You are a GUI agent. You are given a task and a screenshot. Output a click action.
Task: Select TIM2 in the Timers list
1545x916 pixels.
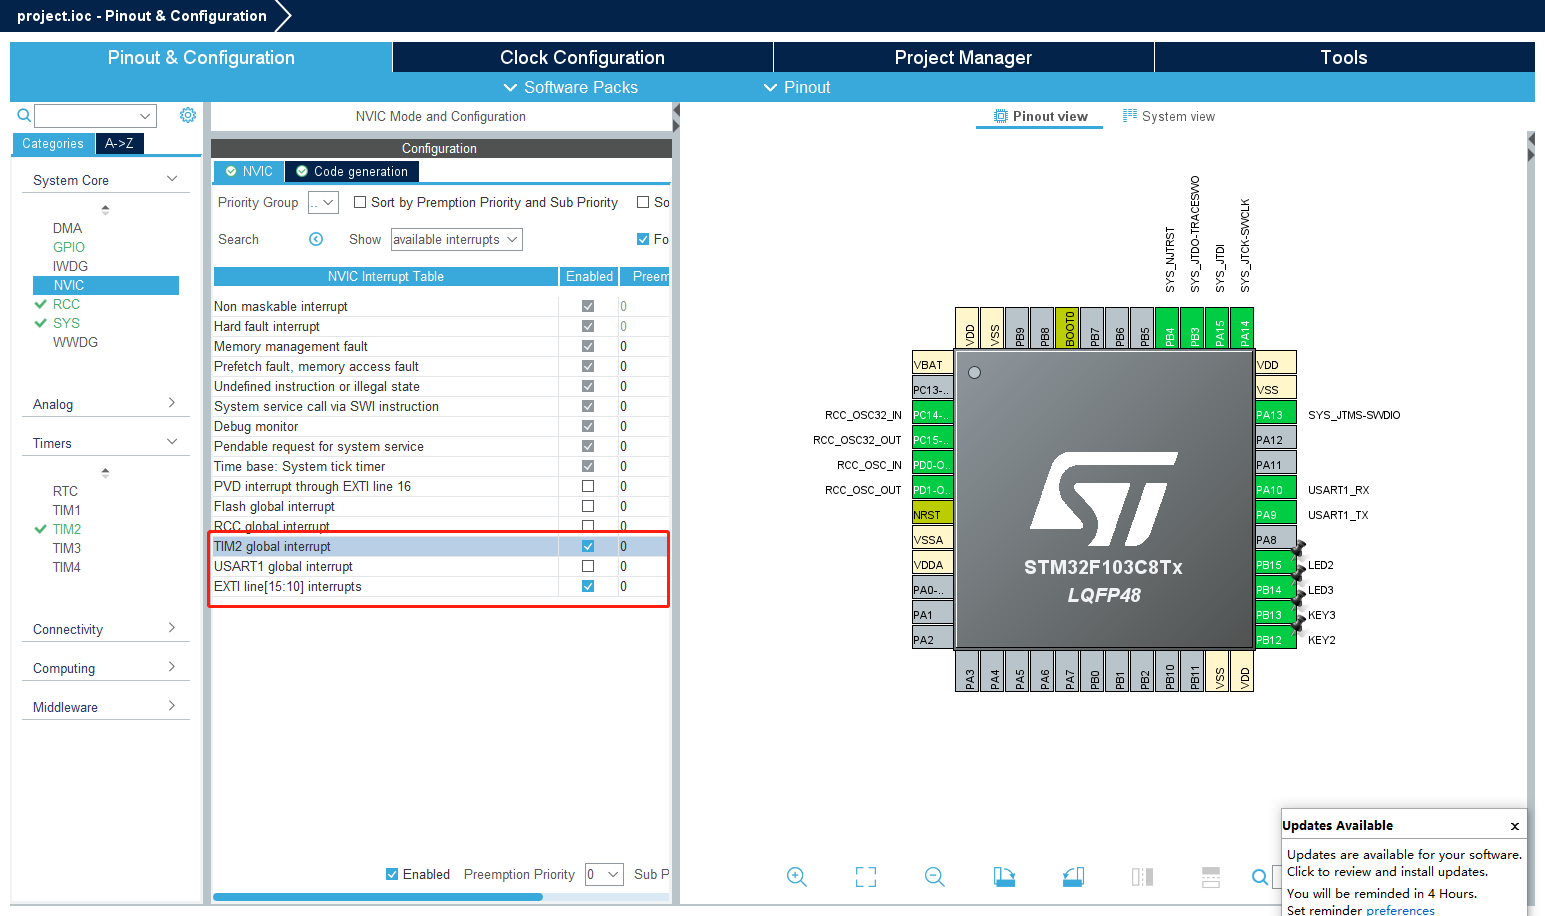coord(67,529)
